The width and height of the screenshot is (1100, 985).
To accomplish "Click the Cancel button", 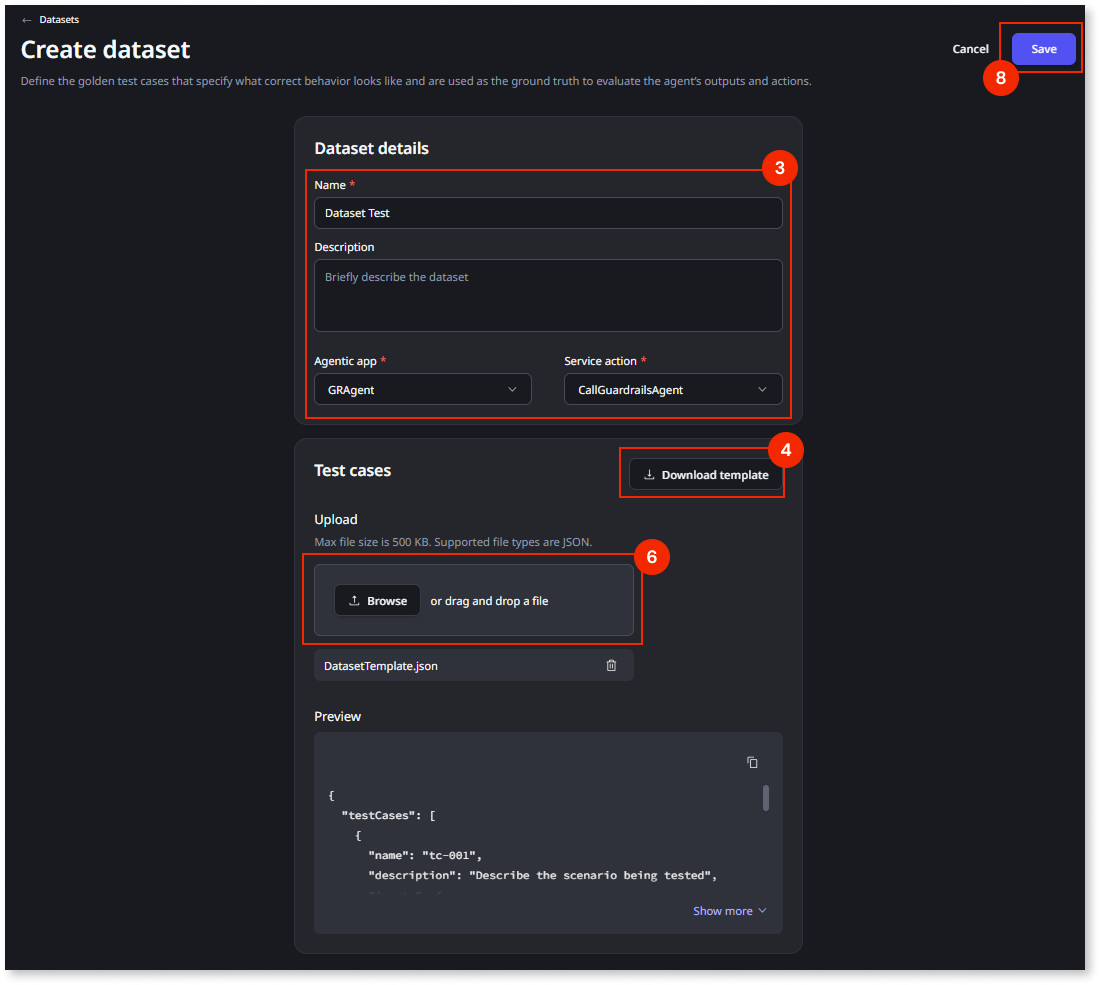I will tap(970, 49).
